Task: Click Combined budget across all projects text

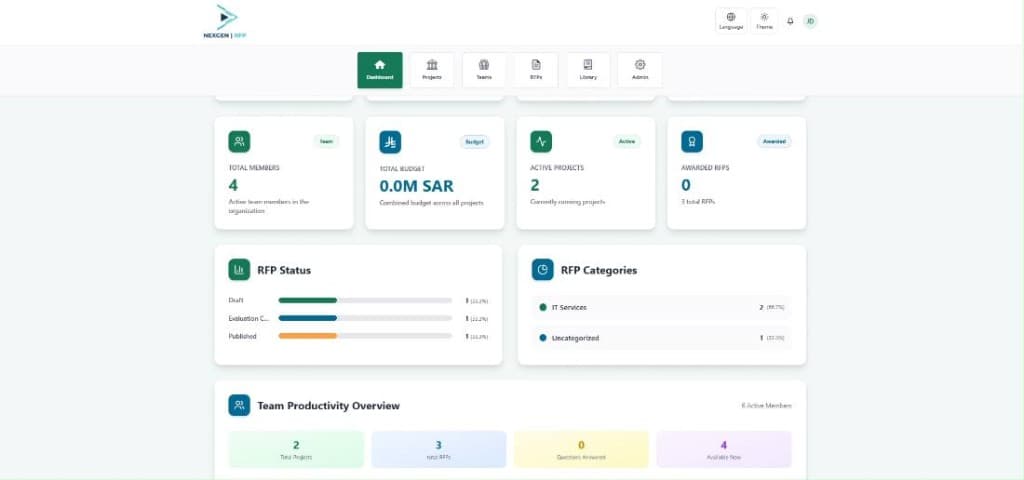Action: click(432, 203)
